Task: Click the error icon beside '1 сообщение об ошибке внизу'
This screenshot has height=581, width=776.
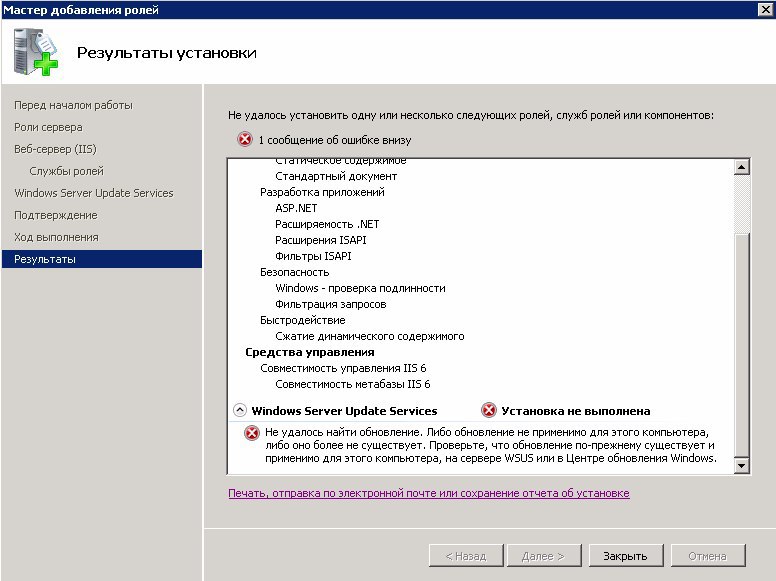Action: pos(244,140)
